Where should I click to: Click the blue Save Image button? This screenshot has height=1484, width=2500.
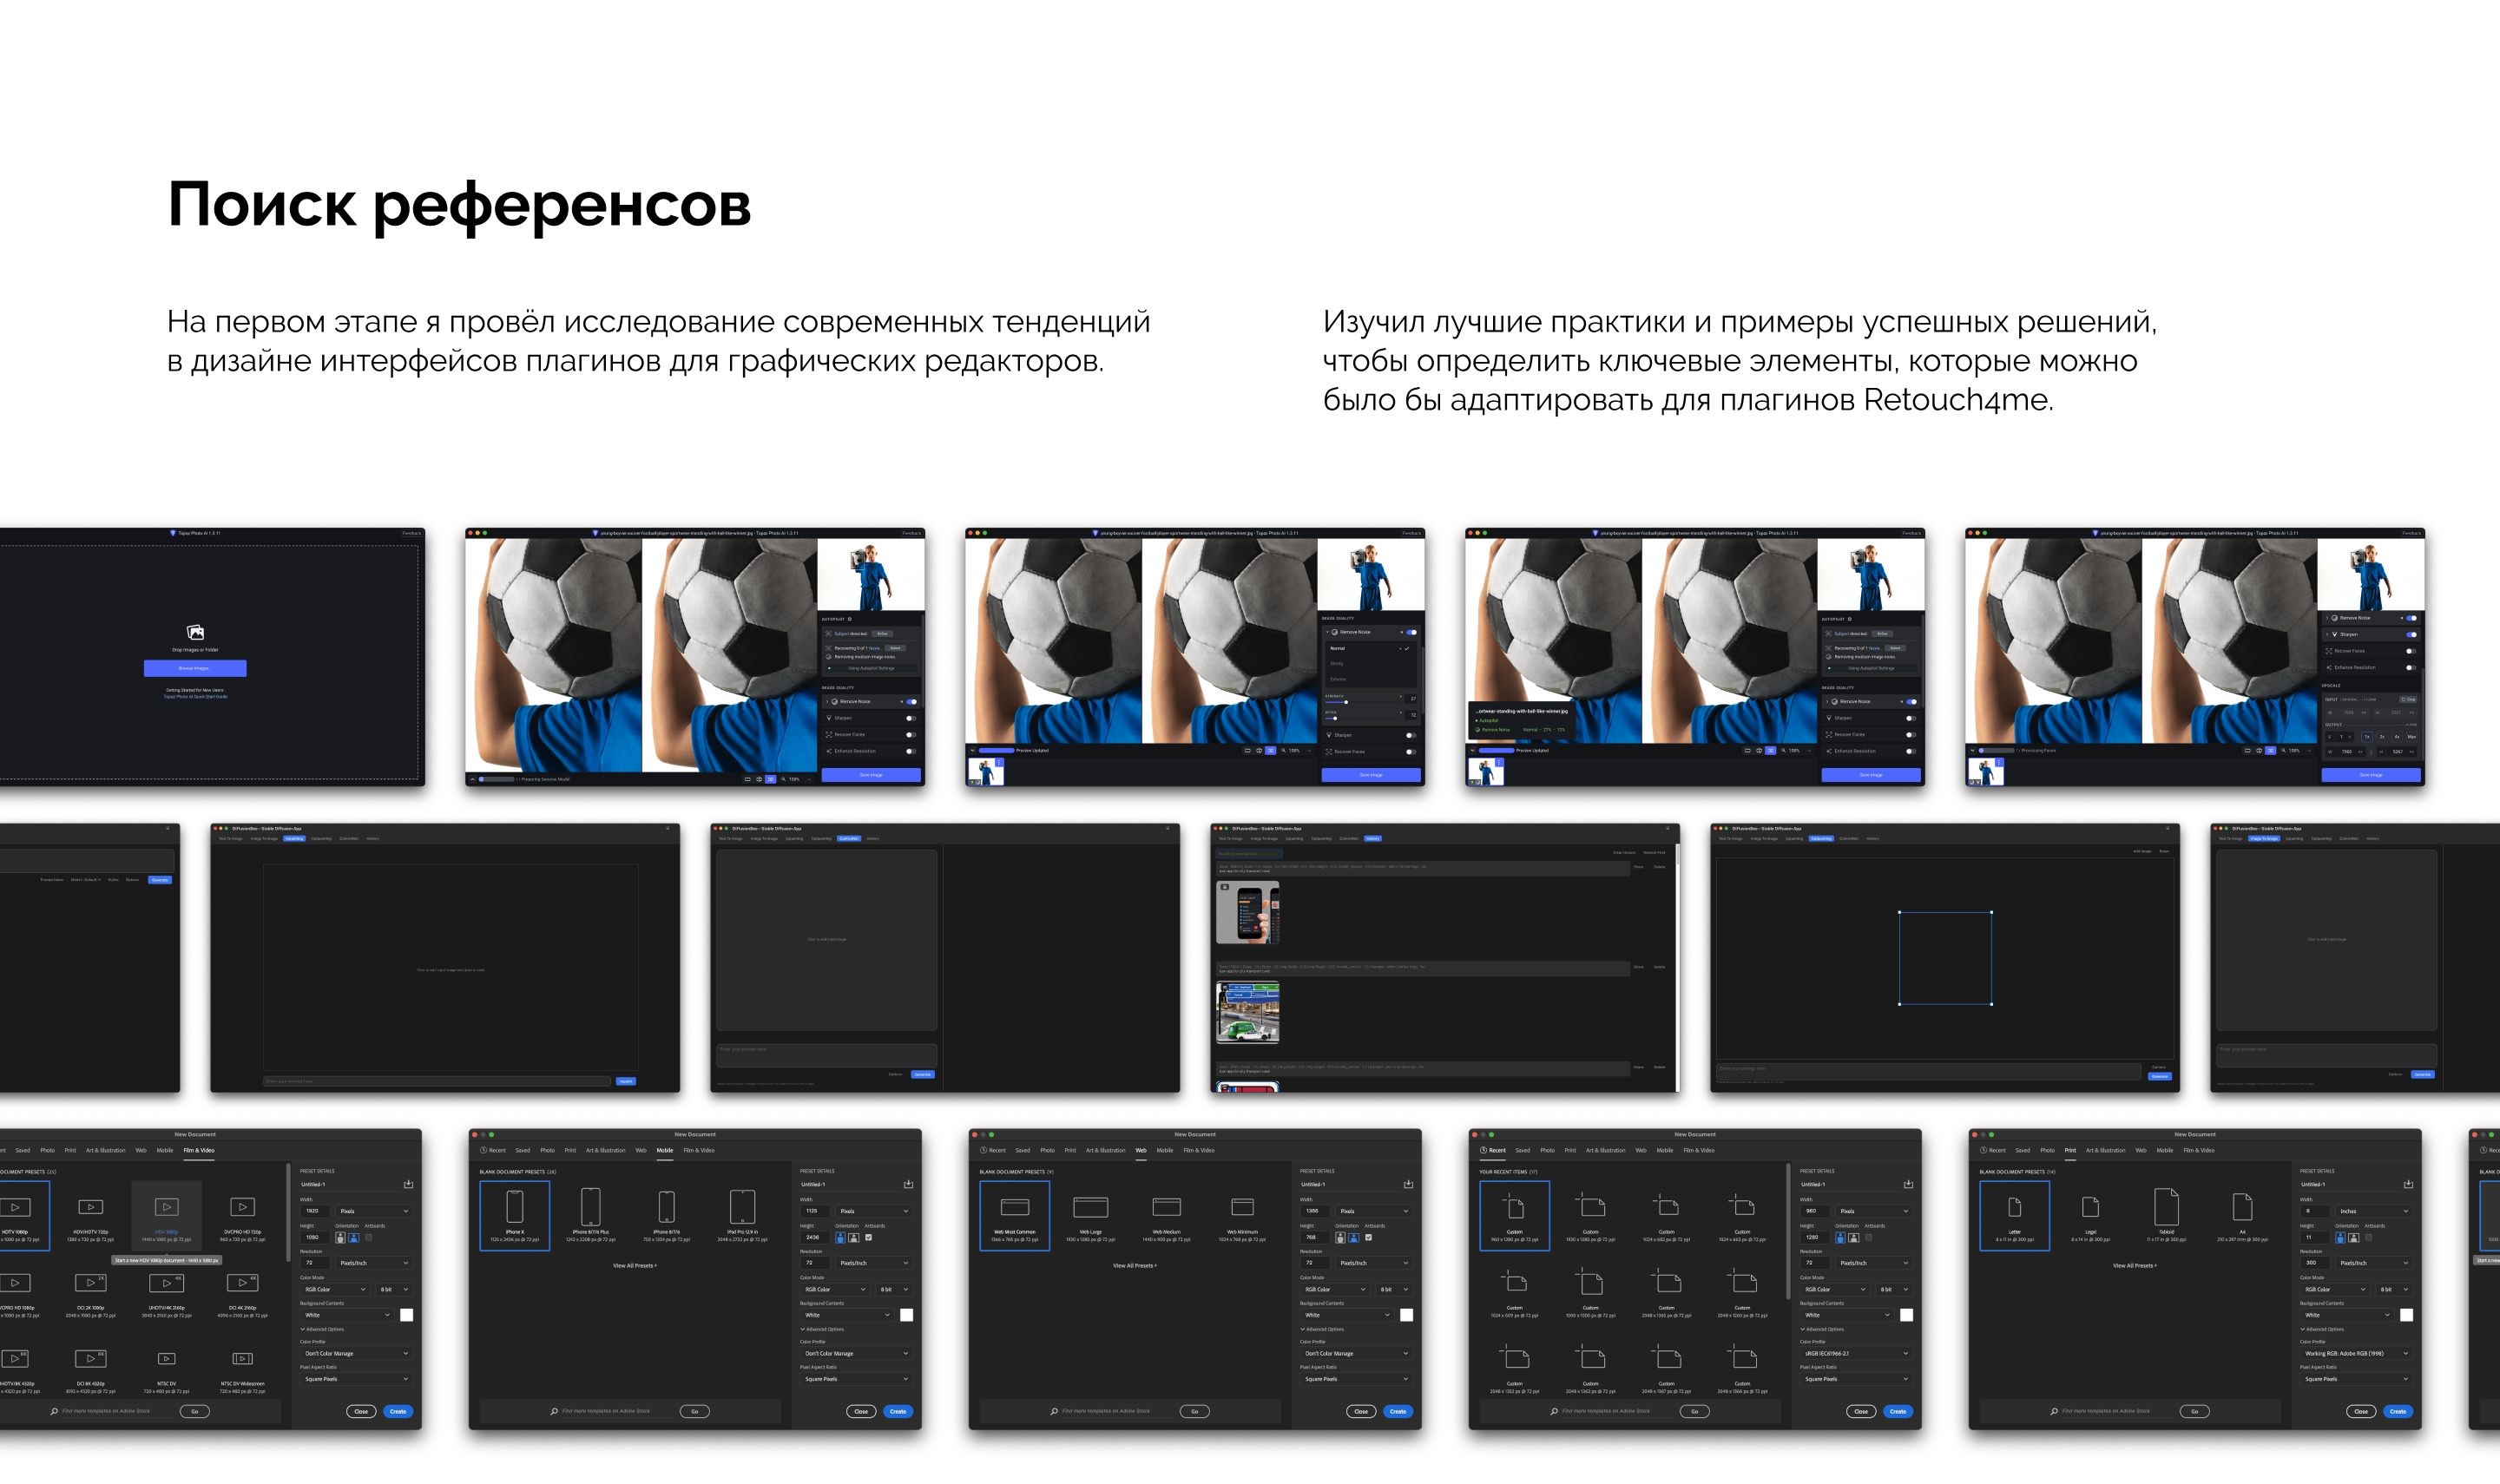[x=1872, y=775]
